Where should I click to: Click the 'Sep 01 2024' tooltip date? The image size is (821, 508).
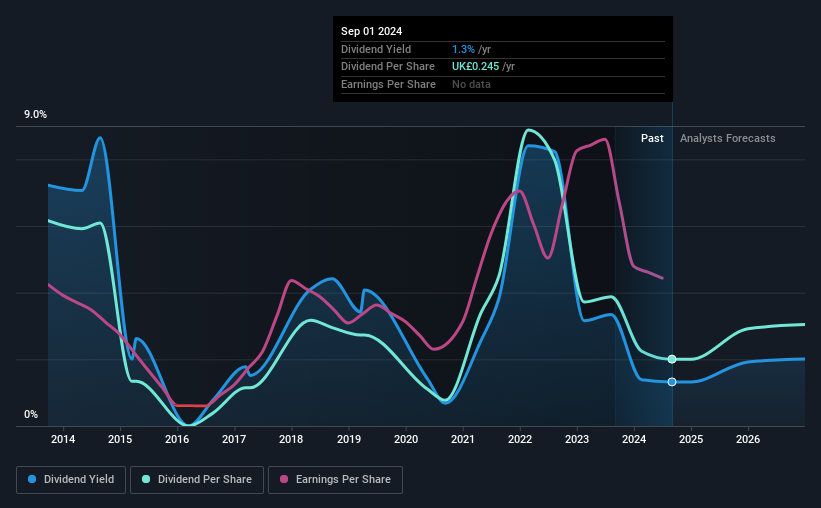point(371,31)
